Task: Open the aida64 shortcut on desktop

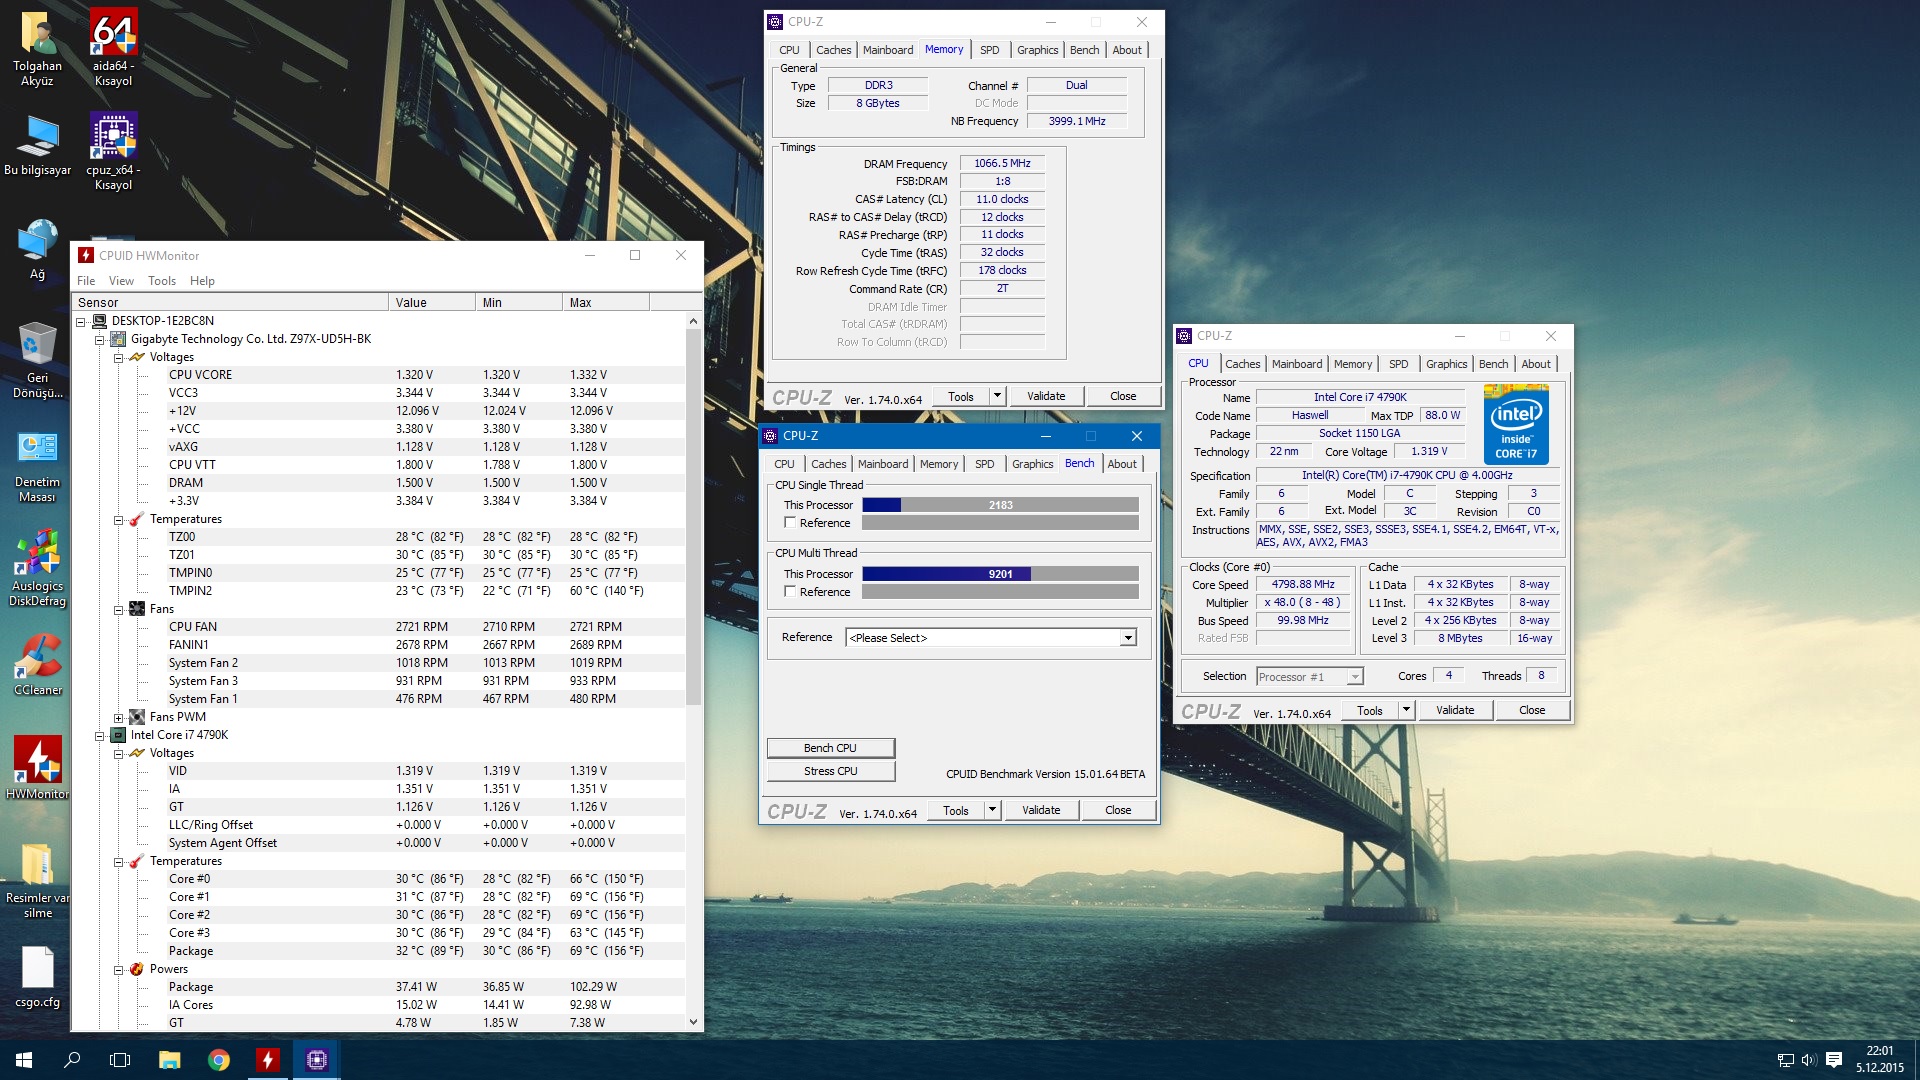Action: (x=113, y=47)
